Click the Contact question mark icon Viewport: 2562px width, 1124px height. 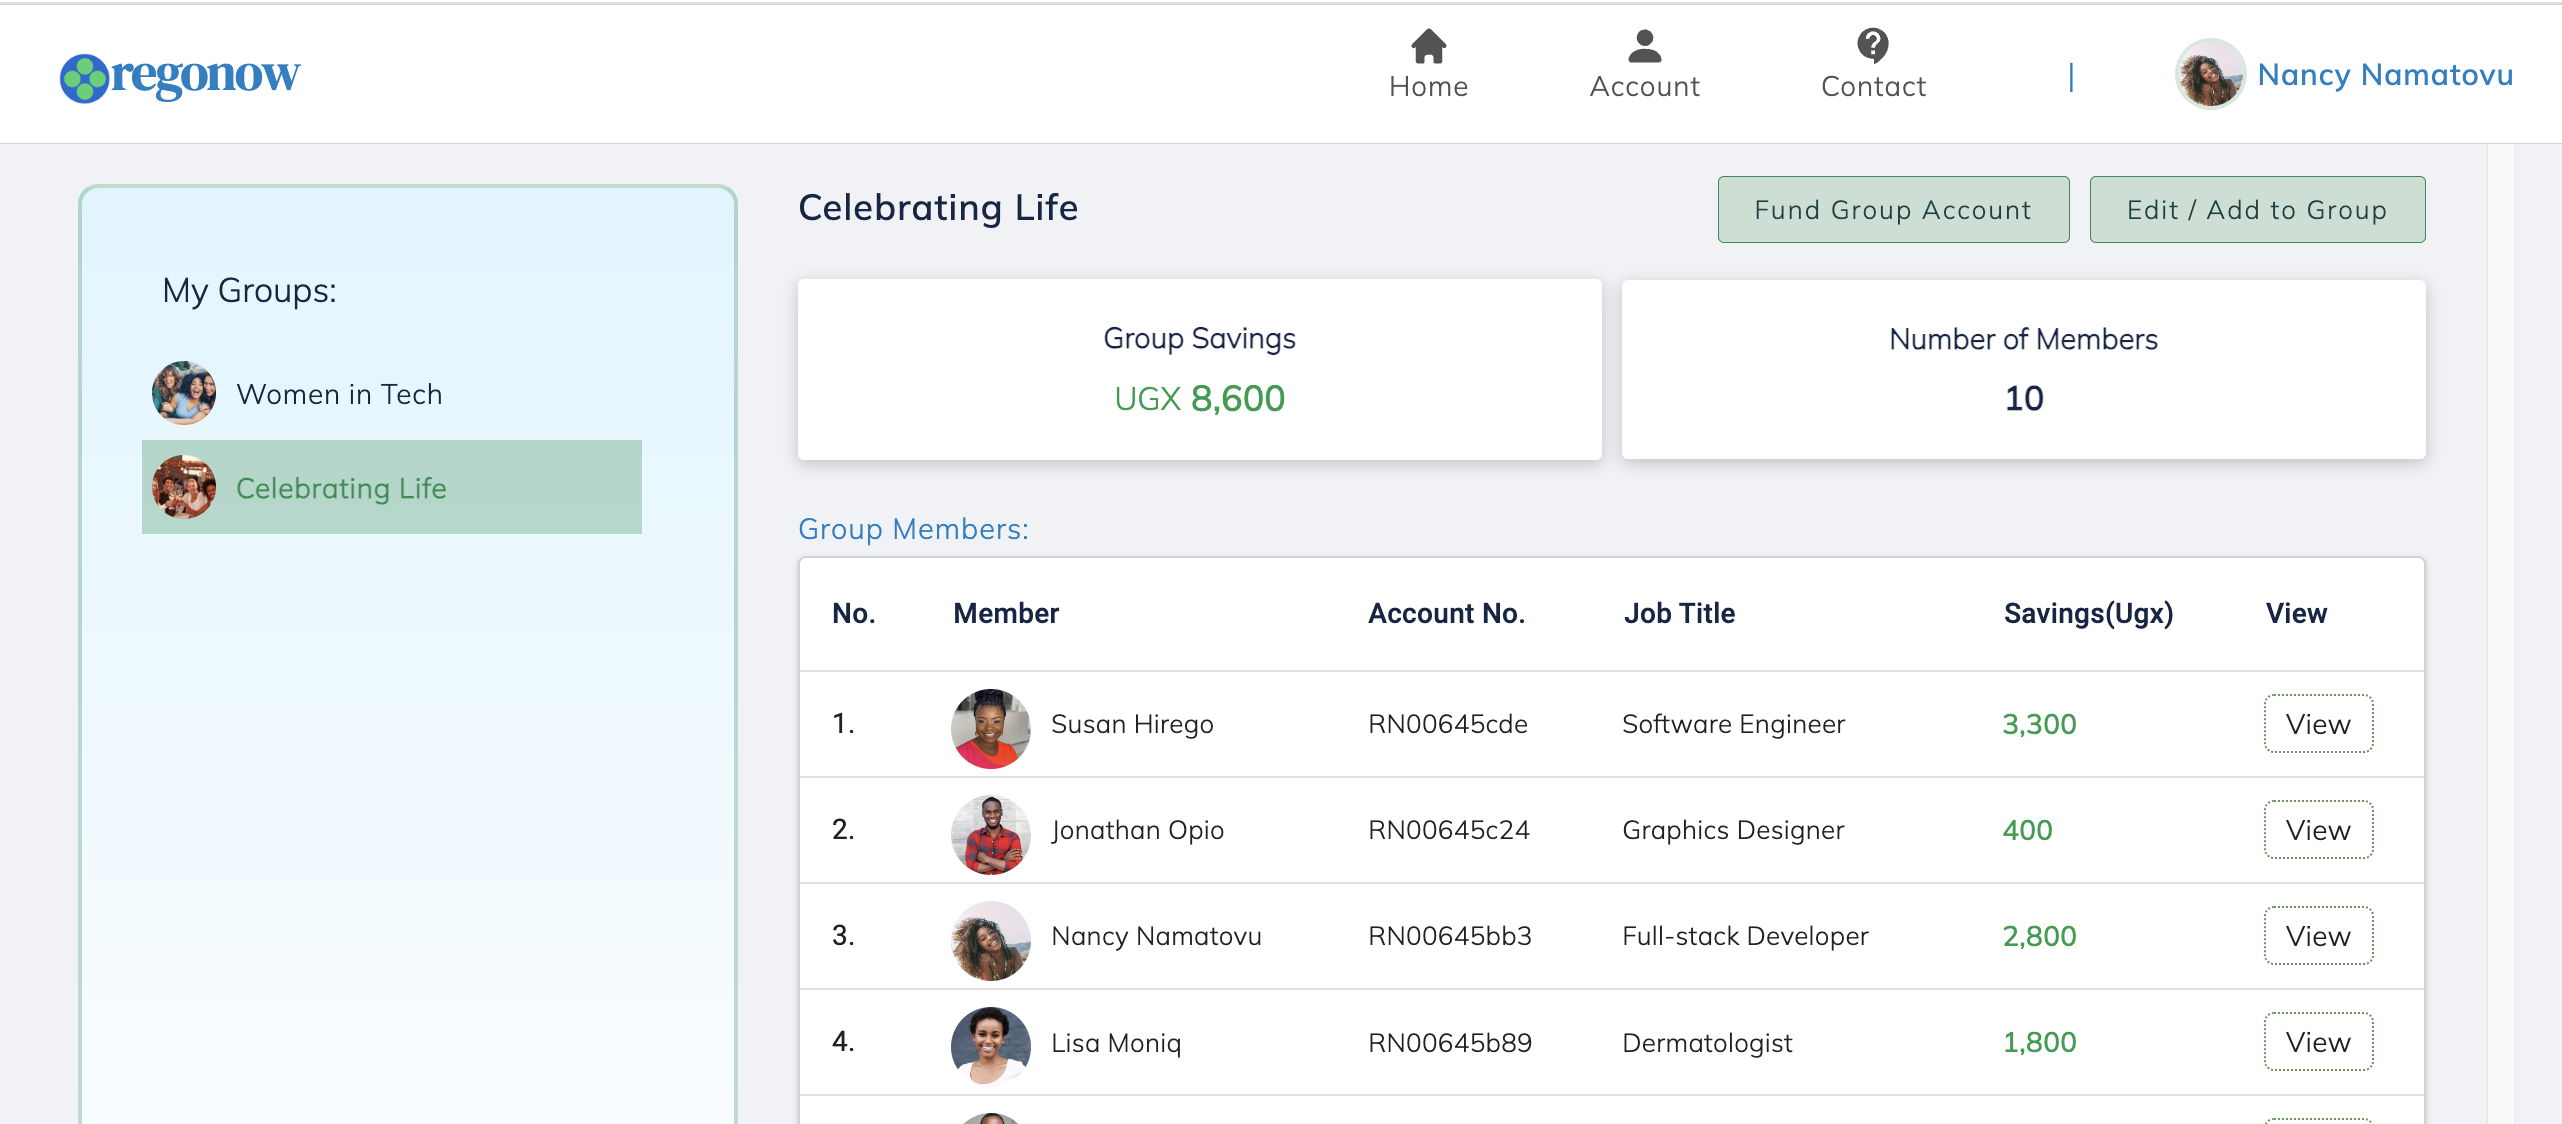point(1872,46)
